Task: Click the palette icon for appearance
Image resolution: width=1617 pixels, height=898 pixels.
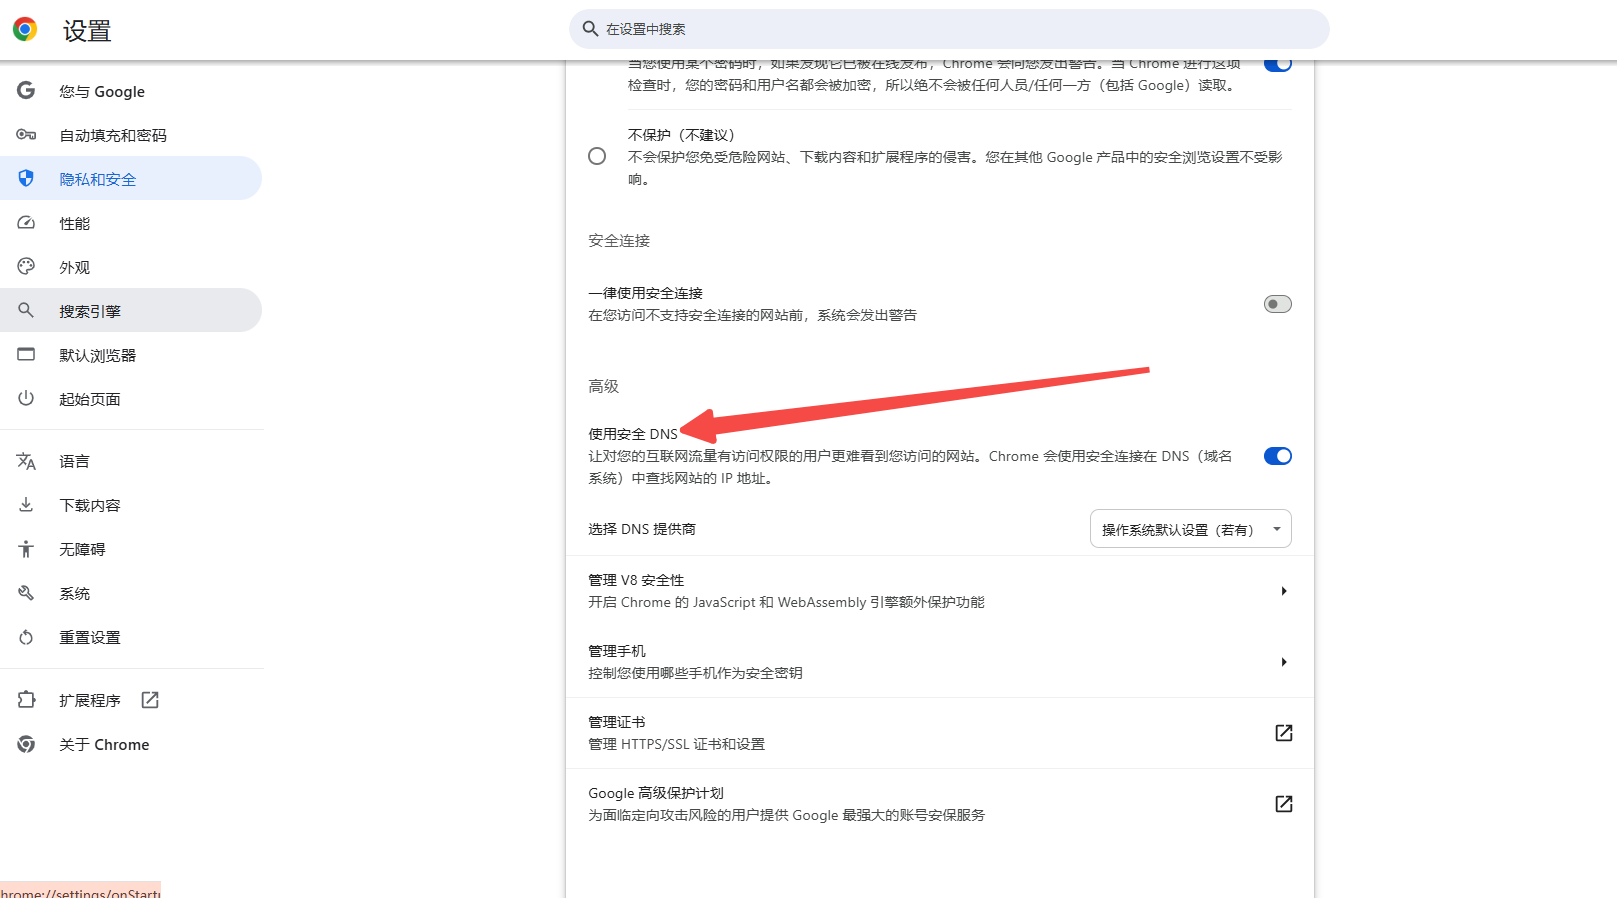Action: (26, 266)
